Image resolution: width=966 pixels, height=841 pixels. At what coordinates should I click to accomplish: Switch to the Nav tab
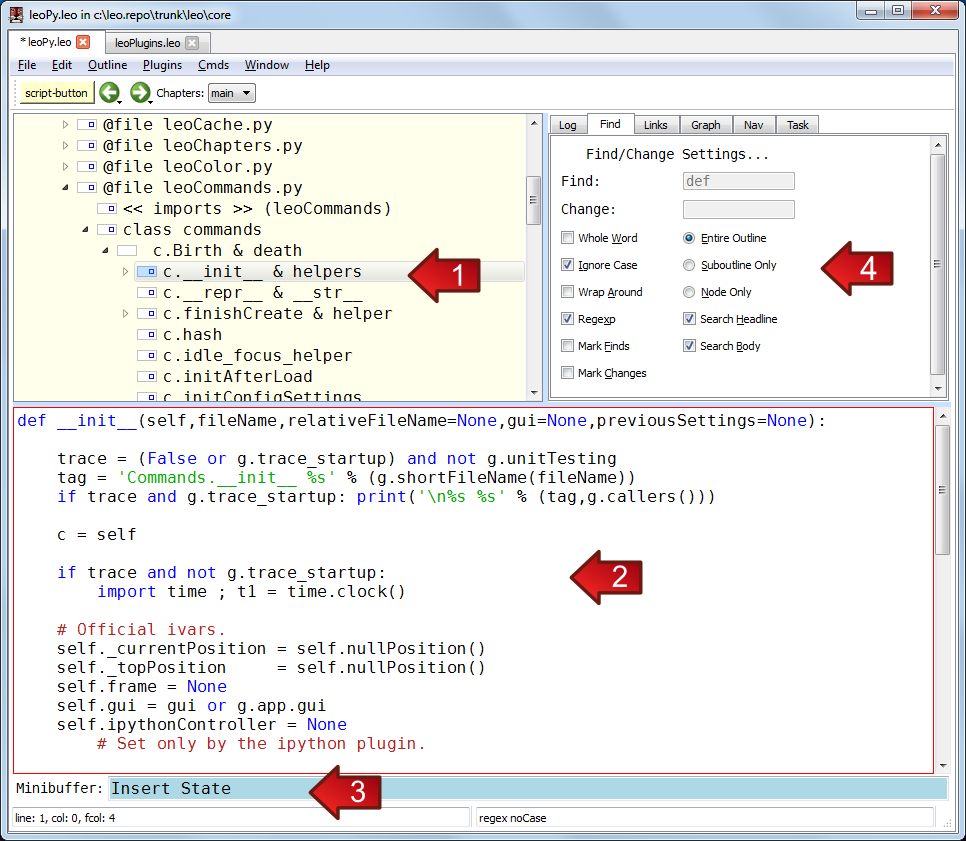pyautogui.click(x=753, y=125)
